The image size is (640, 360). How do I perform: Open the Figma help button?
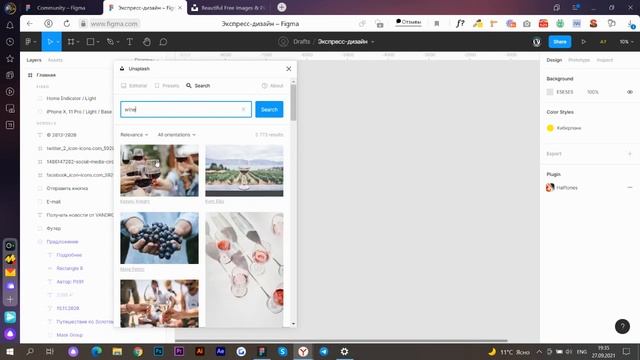(x=622, y=326)
